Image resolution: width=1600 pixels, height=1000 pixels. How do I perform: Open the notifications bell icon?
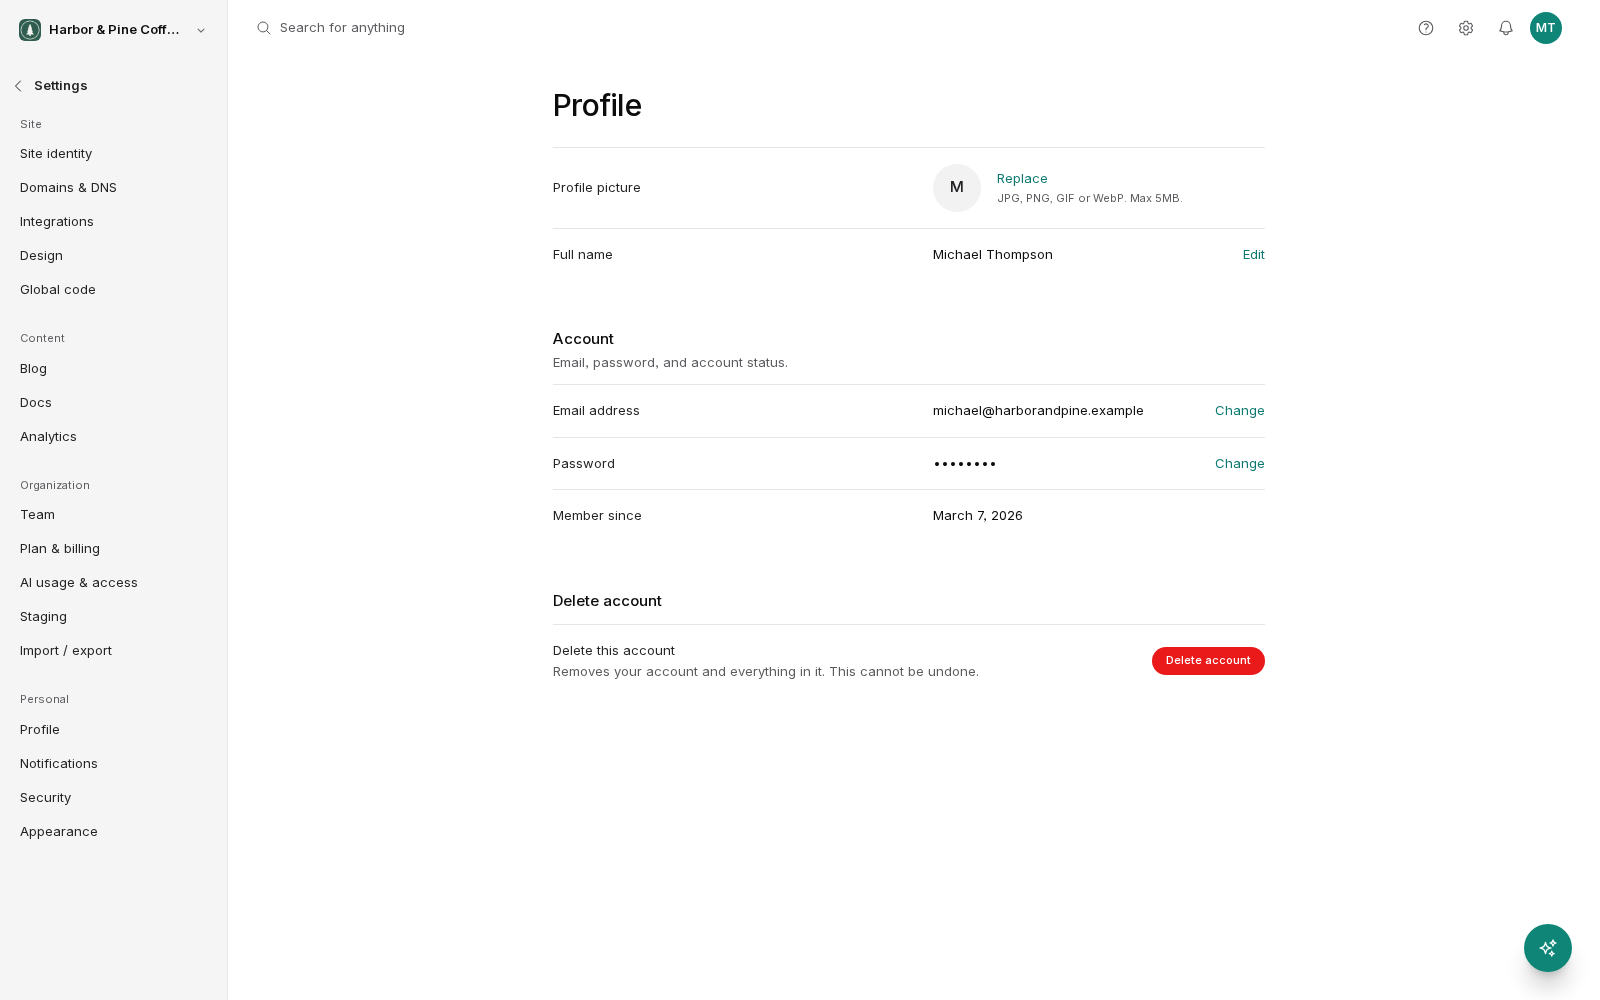(x=1506, y=28)
